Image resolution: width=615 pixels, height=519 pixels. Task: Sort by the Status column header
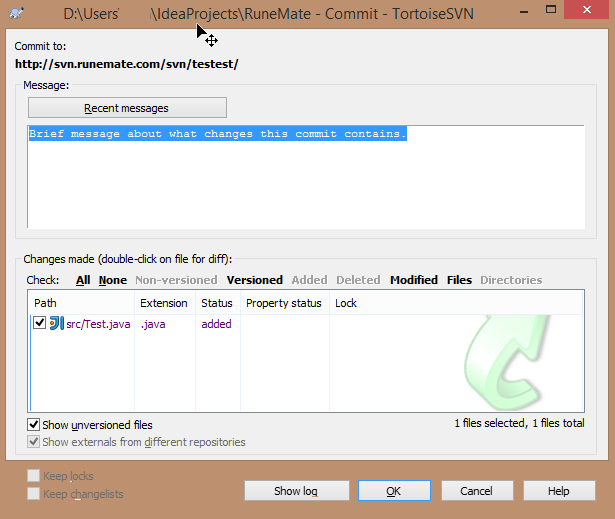(218, 303)
